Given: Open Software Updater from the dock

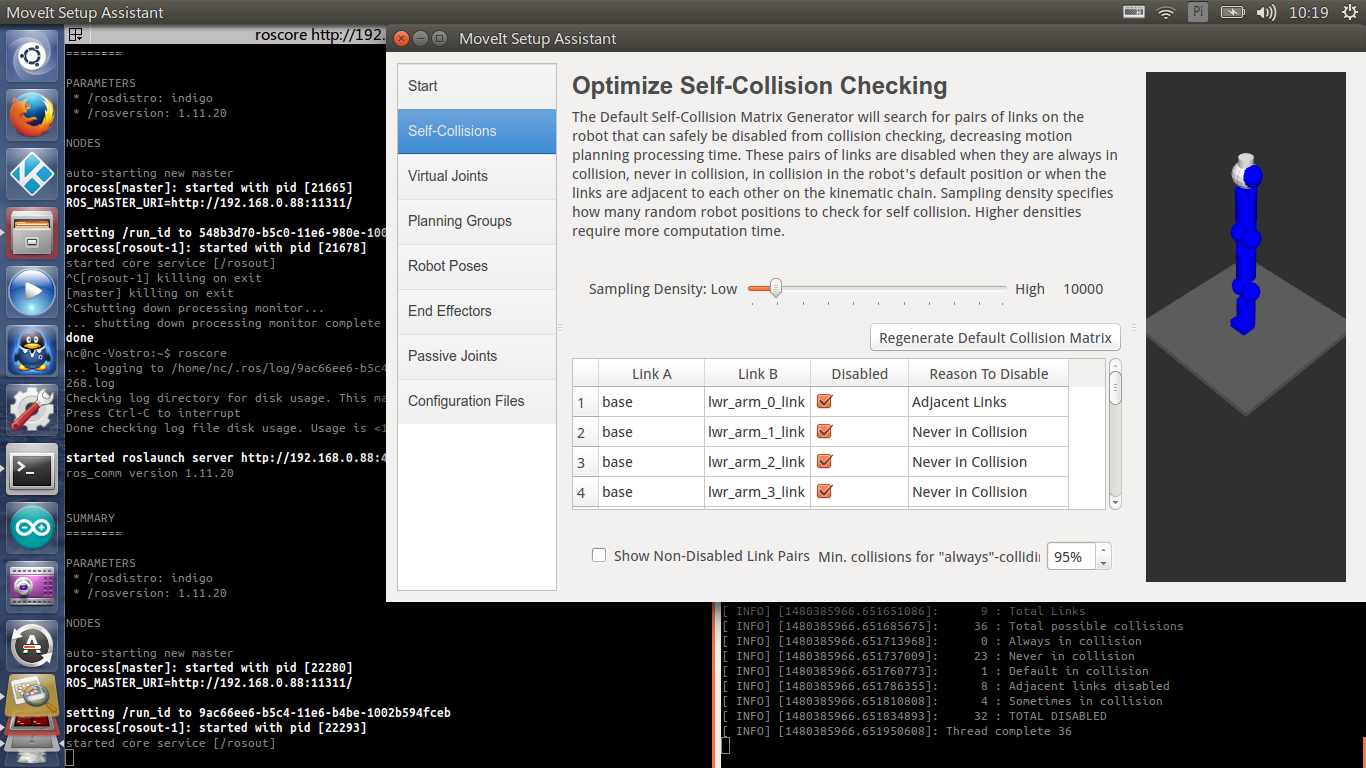Looking at the screenshot, I should tap(33, 646).
